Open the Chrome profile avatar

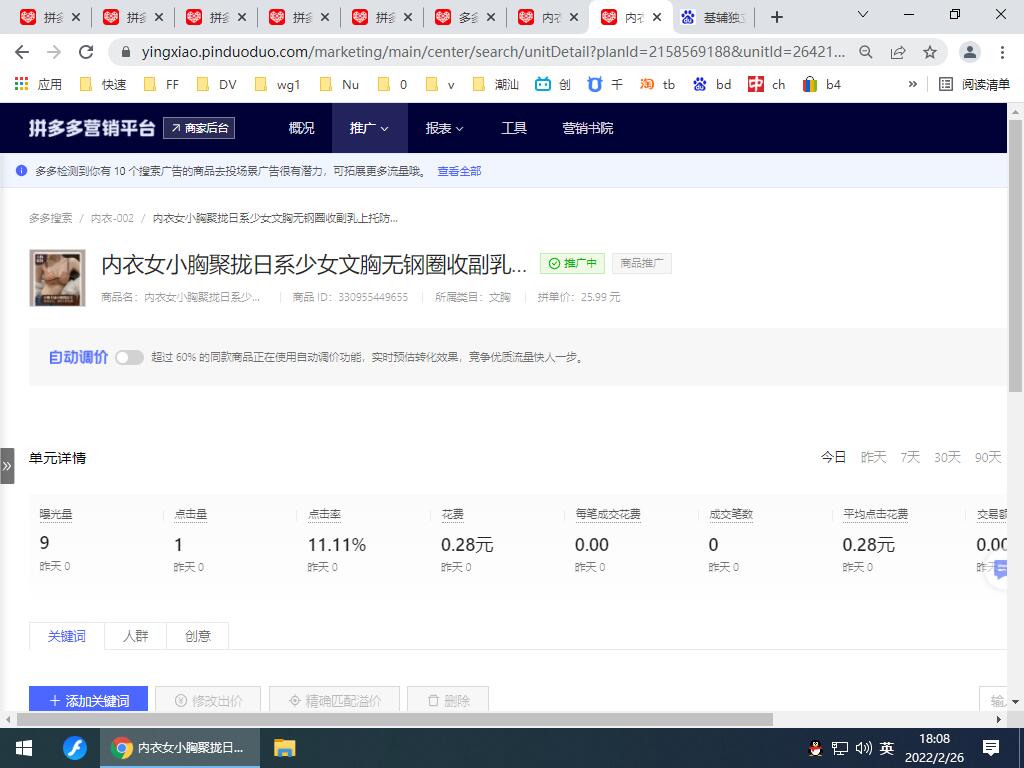coord(970,52)
